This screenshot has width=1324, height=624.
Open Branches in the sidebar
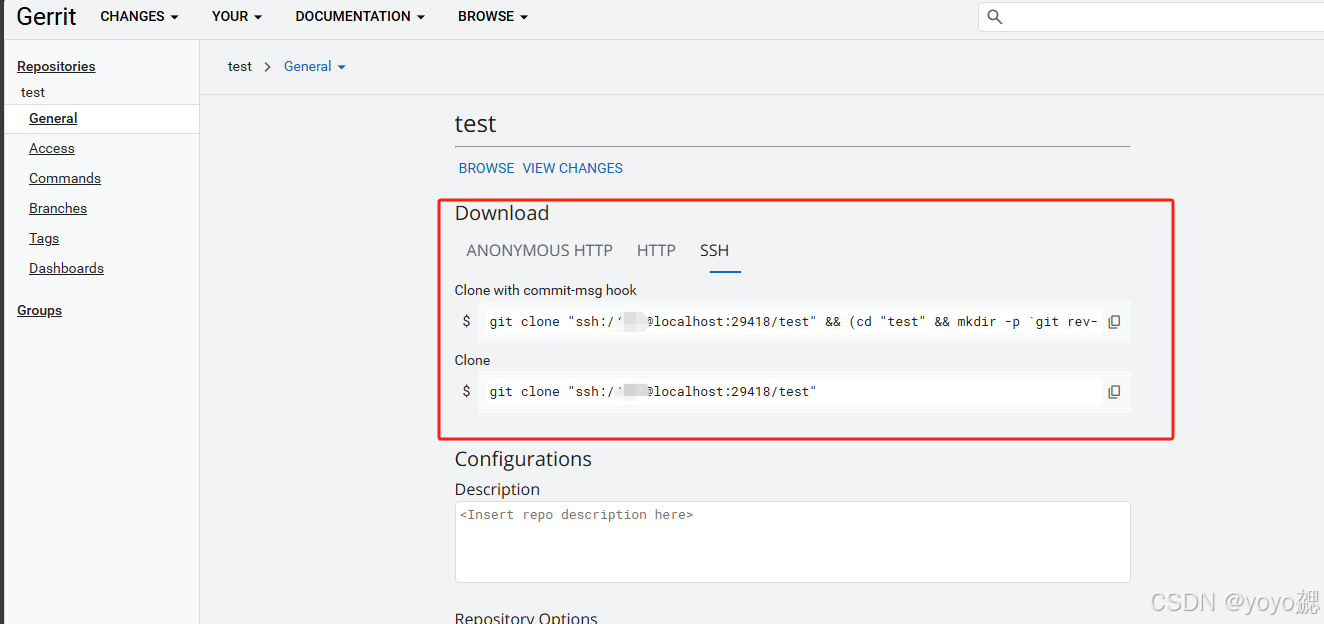58,209
